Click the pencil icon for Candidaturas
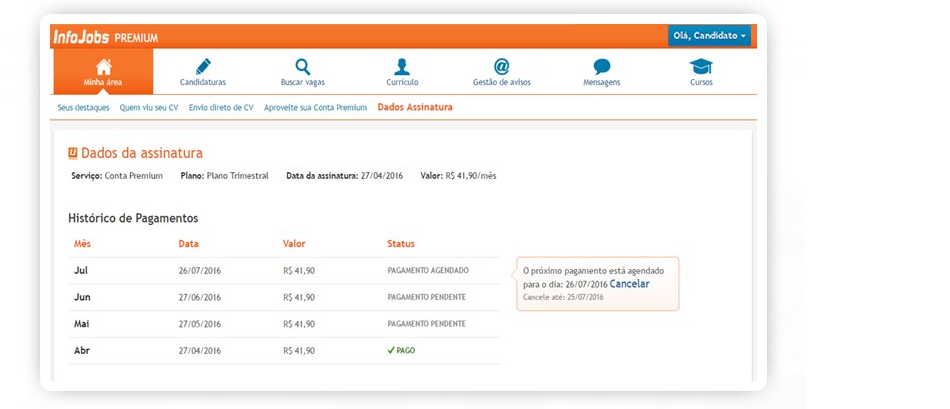This screenshot has width=950, height=409. point(203,66)
